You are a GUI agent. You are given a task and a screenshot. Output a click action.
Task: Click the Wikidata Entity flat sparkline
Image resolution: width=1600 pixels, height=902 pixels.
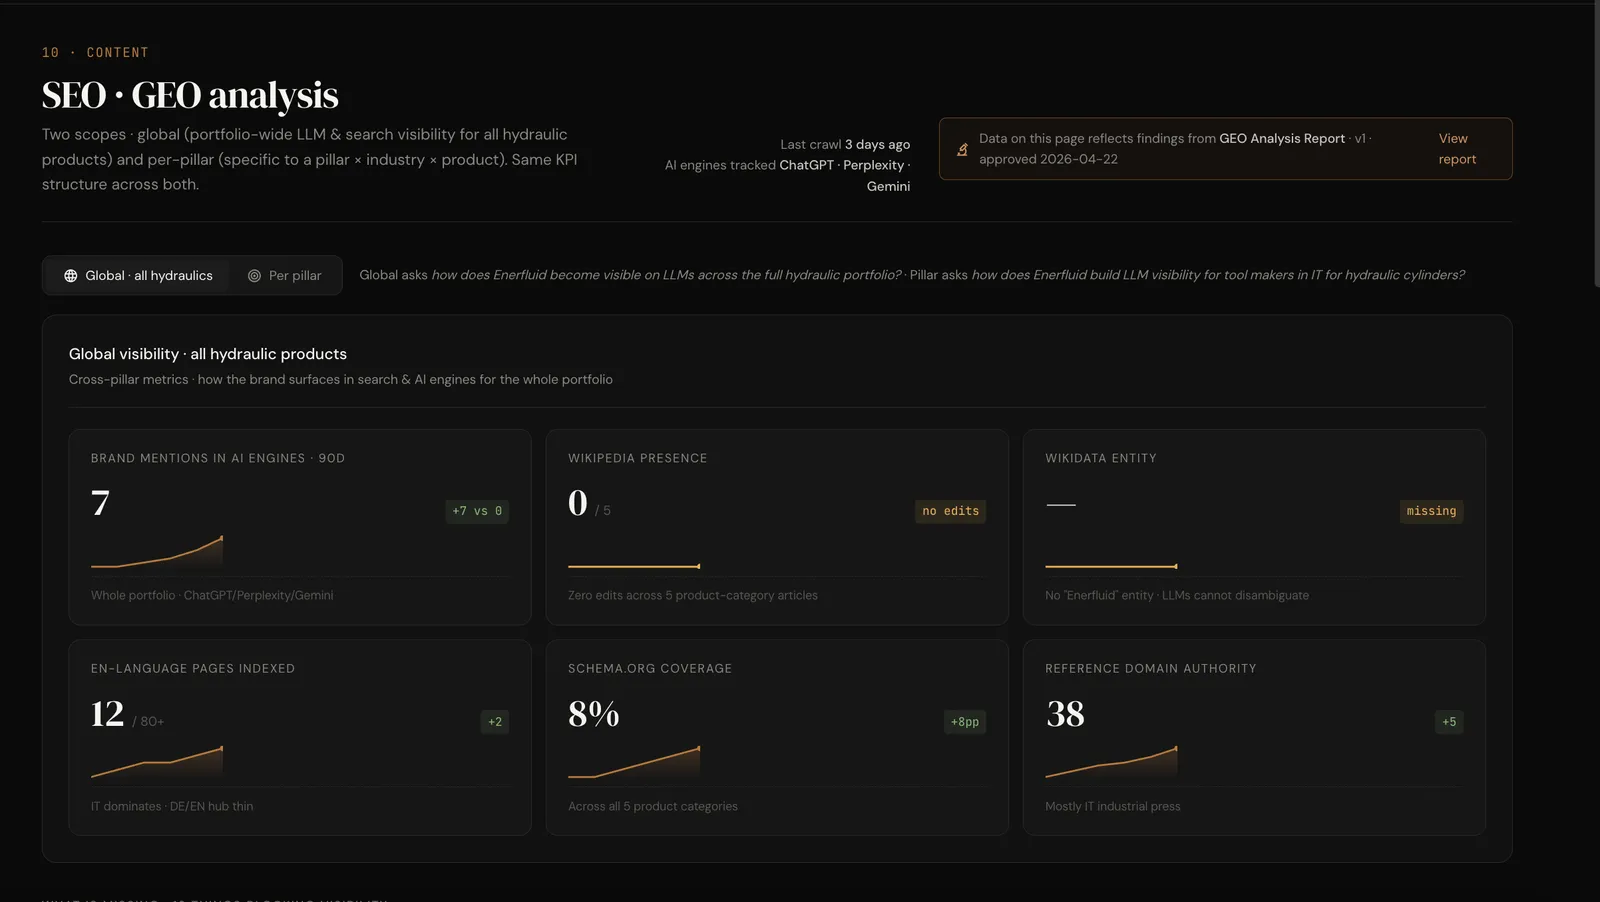point(1111,566)
